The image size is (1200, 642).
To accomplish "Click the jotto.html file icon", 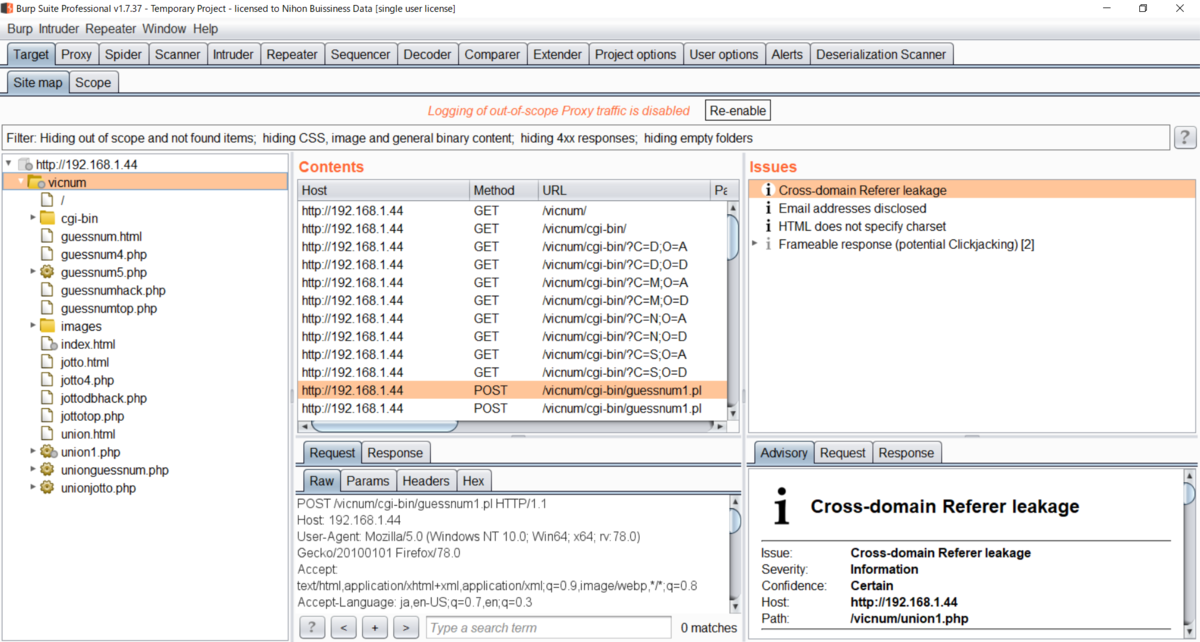I will (x=47, y=362).
